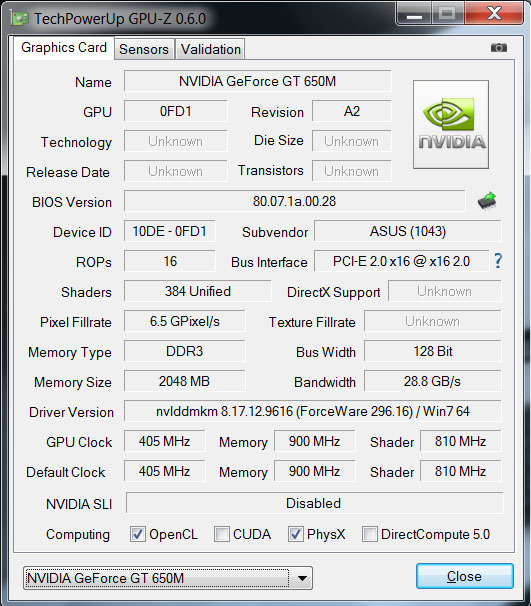This screenshot has width=531, height=606.
Task: Switch to the Validation tab
Action: [x=211, y=49]
